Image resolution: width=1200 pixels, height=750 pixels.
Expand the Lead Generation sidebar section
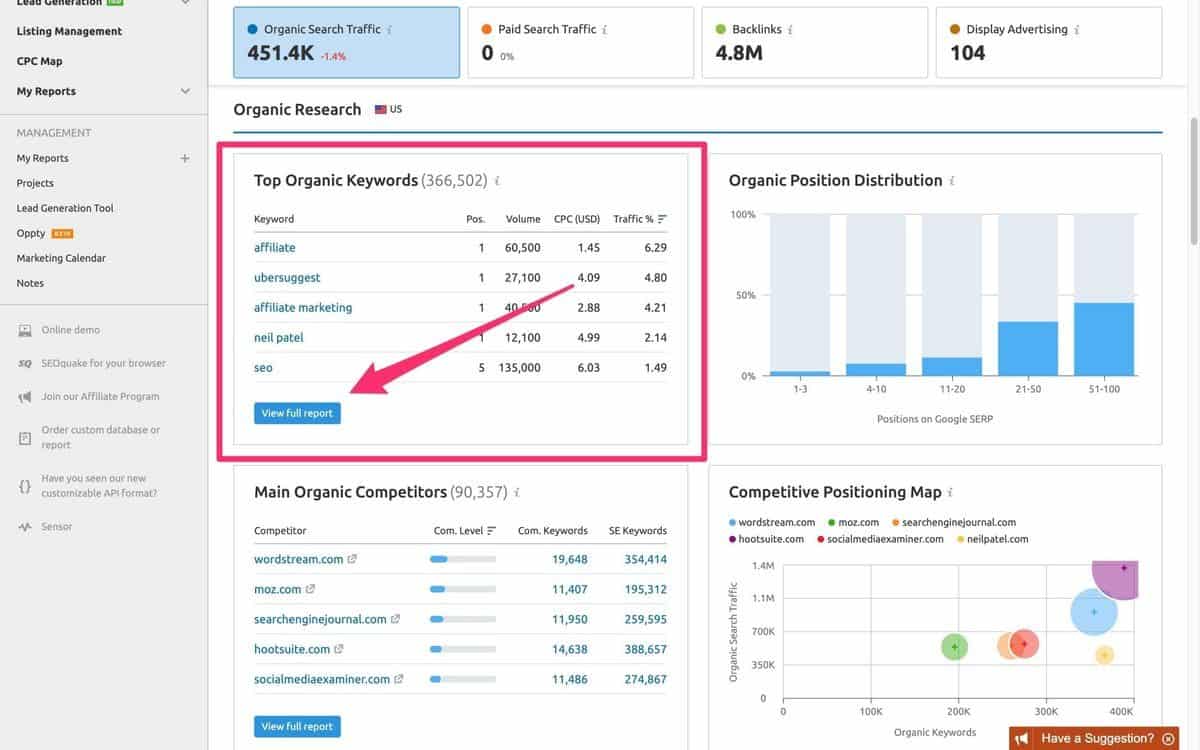(x=185, y=3)
